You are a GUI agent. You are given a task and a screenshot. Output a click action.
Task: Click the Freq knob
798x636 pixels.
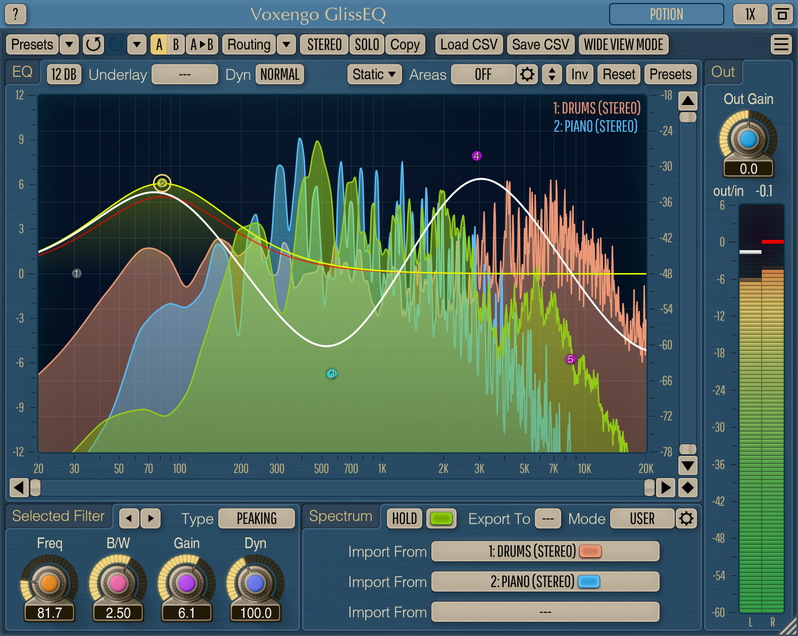click(49, 583)
